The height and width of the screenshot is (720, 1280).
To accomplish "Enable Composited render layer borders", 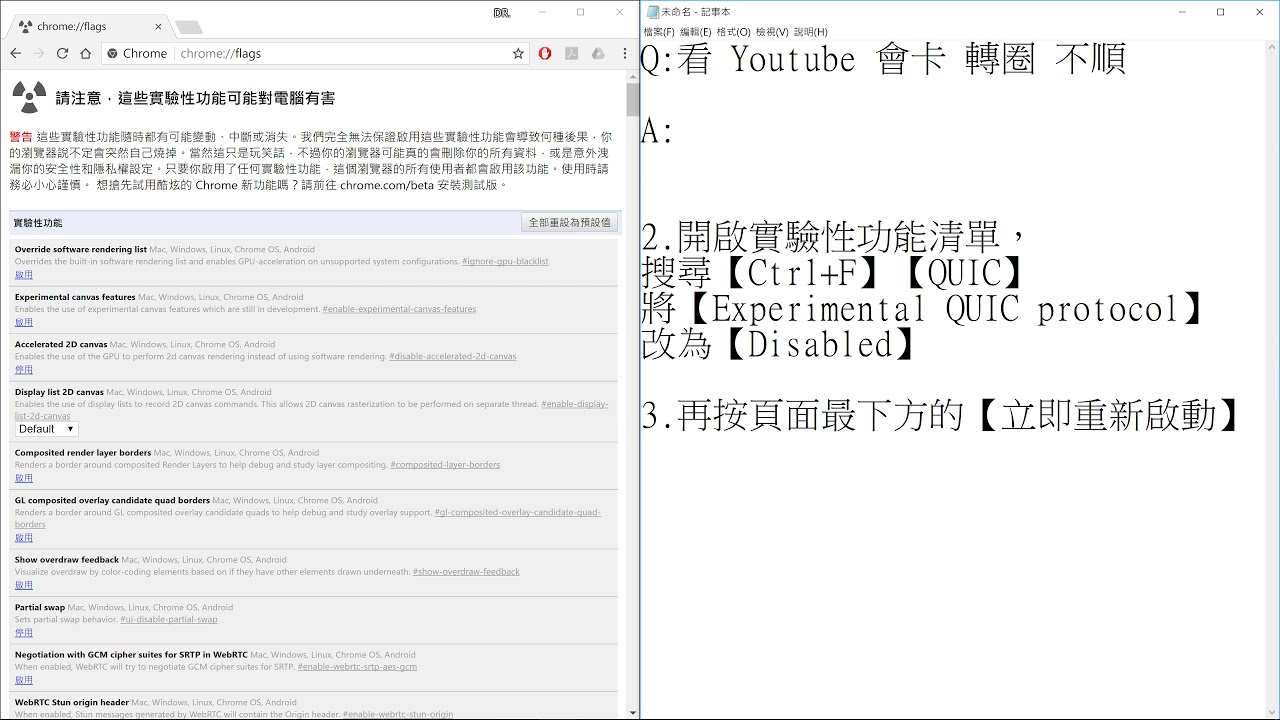I will coord(24,478).
